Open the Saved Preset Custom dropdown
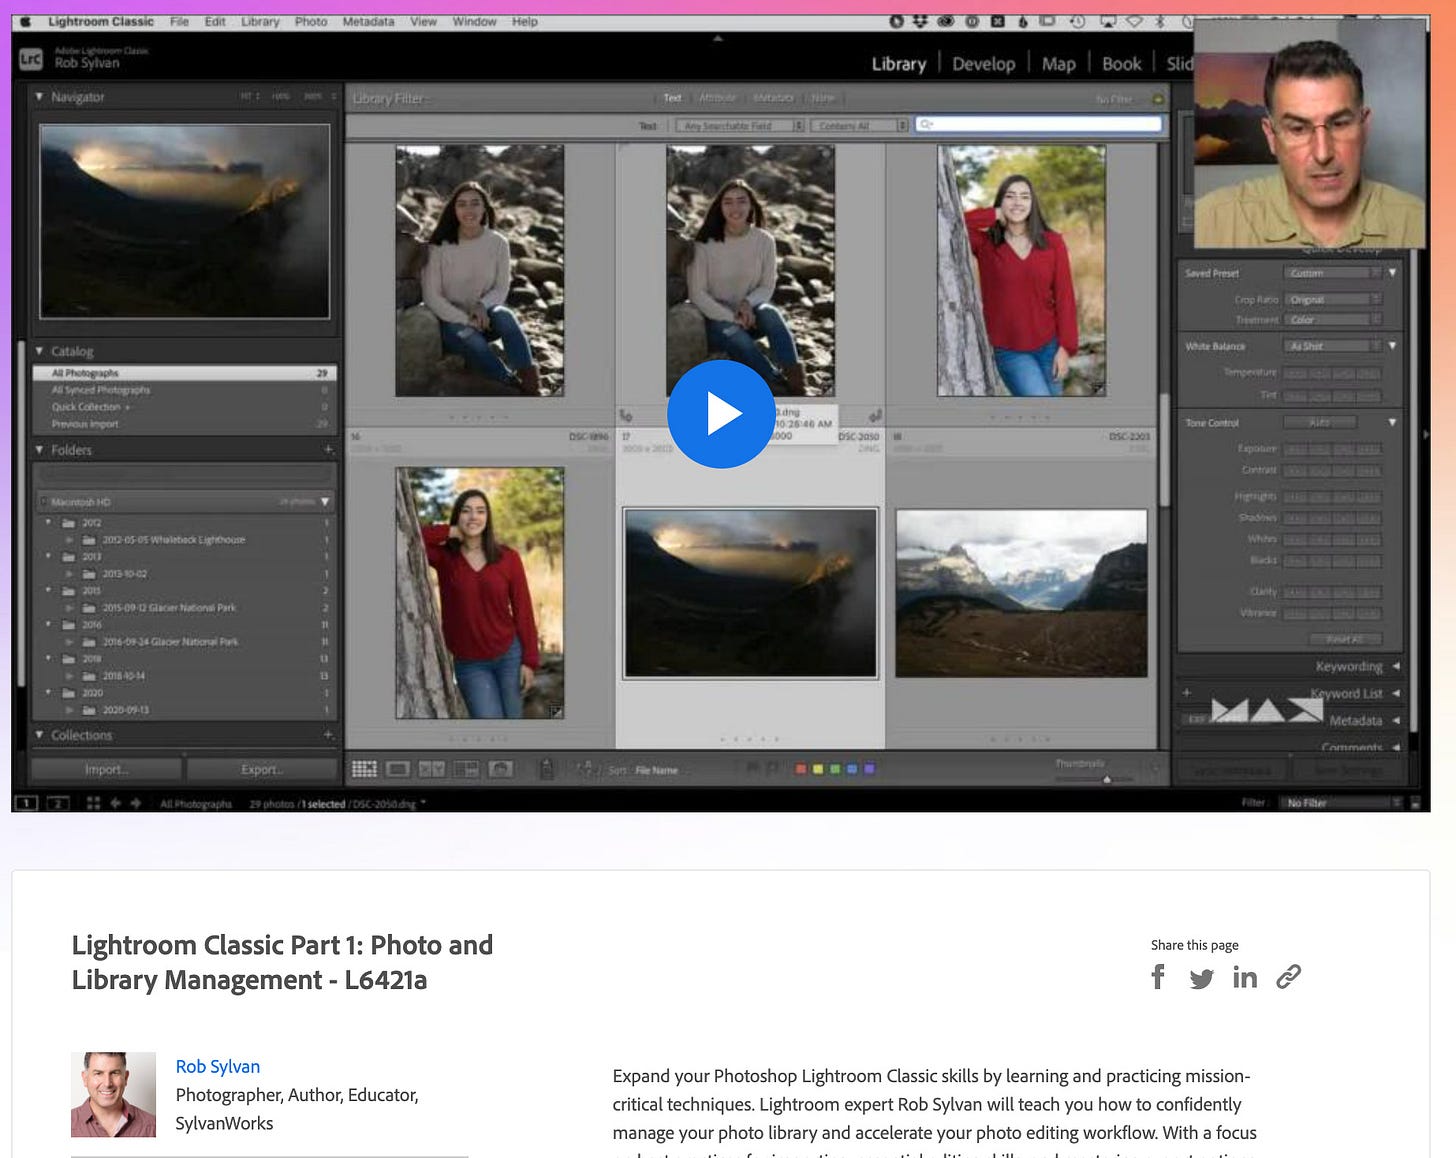This screenshot has width=1456, height=1158. pyautogui.click(x=1332, y=273)
